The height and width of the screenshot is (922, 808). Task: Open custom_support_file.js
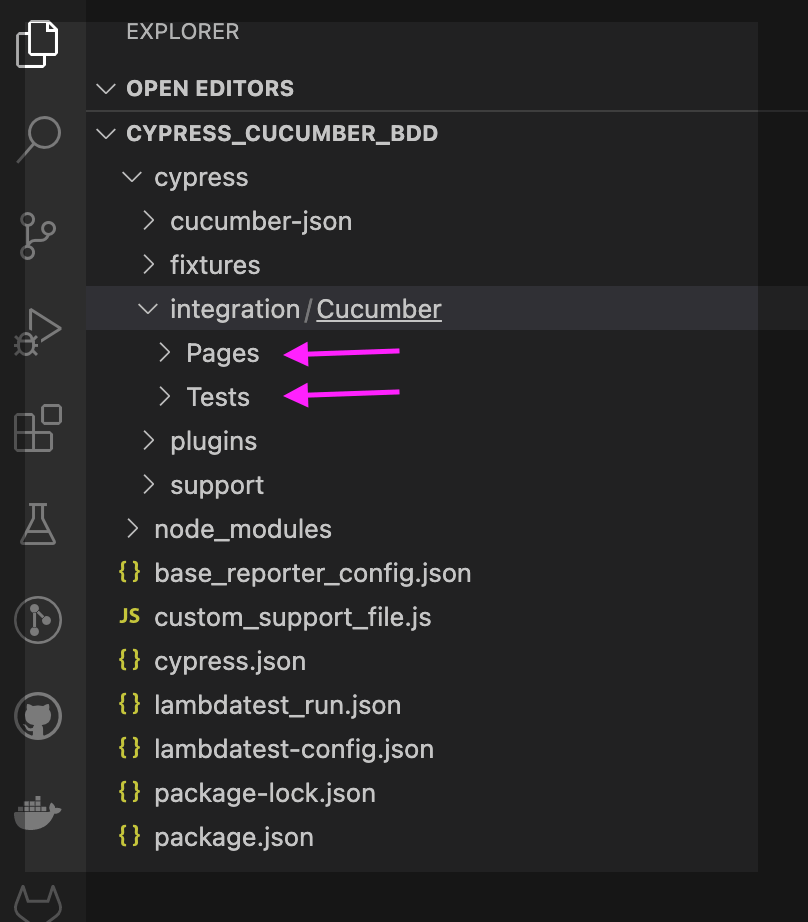point(292,617)
